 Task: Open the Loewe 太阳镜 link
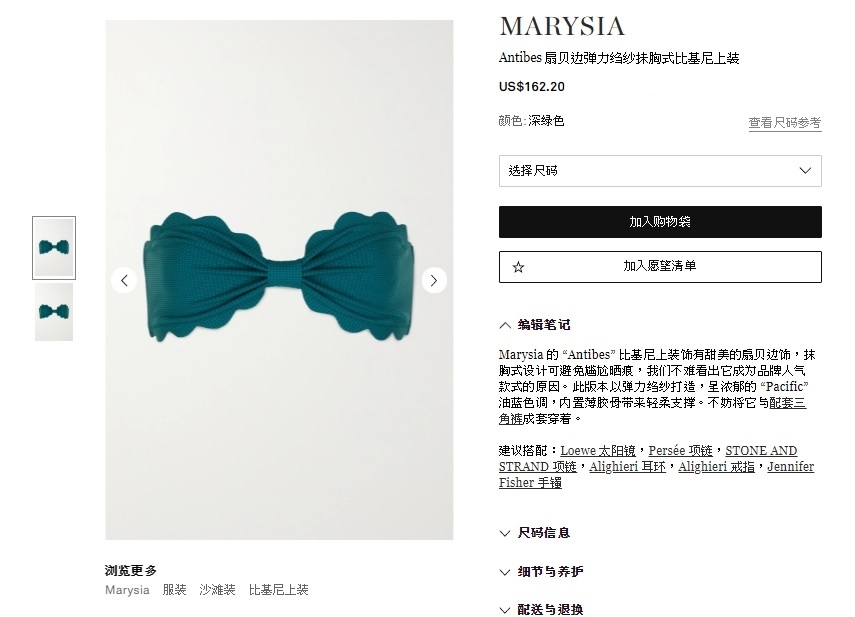[x=598, y=451]
